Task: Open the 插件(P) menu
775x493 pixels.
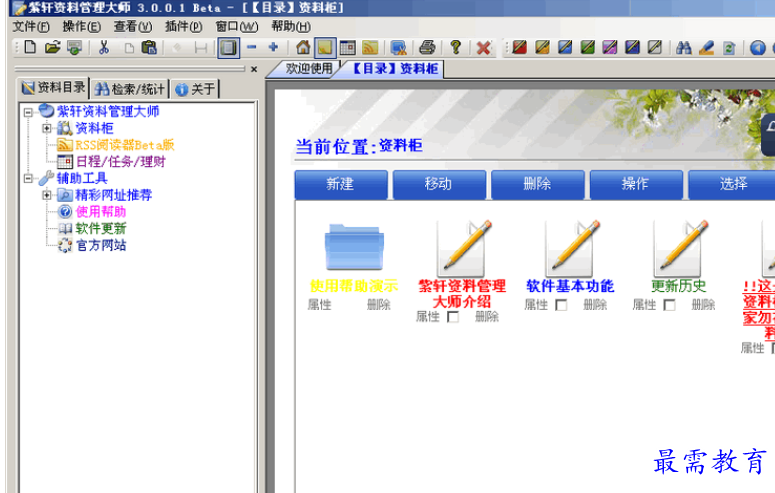Action: 183,26
